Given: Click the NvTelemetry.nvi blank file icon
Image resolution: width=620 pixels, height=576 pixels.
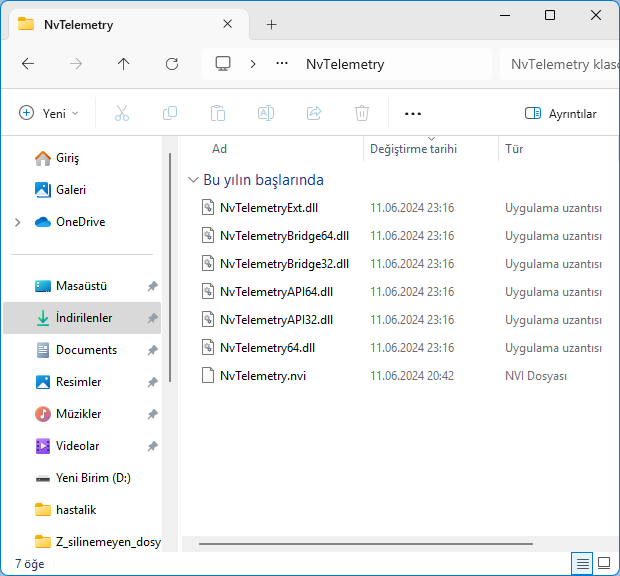Looking at the screenshot, I should (x=208, y=376).
